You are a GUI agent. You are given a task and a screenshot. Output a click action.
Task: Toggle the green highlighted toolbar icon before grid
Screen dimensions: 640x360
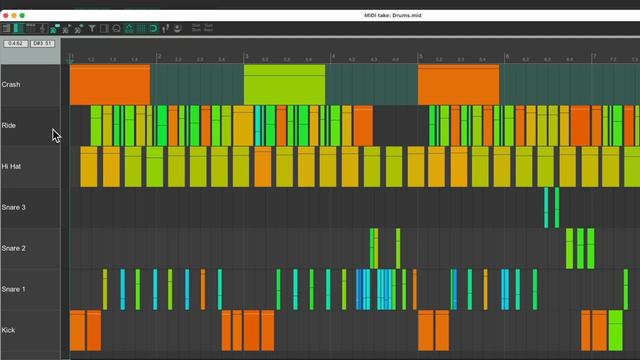pyautogui.click(x=129, y=28)
